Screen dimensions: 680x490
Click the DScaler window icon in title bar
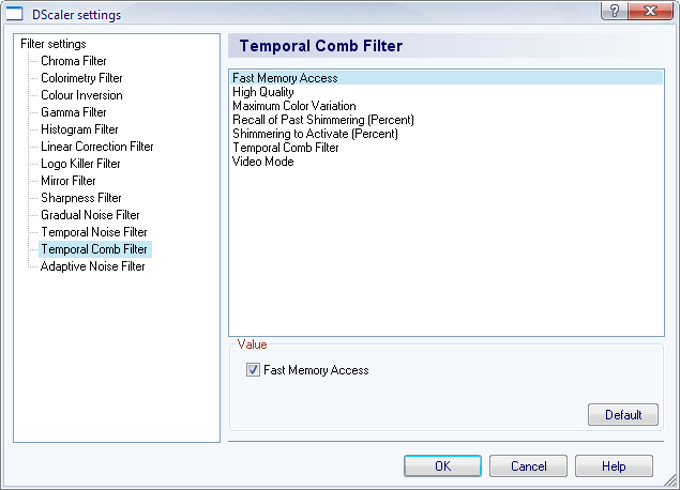pyautogui.click(x=14, y=14)
